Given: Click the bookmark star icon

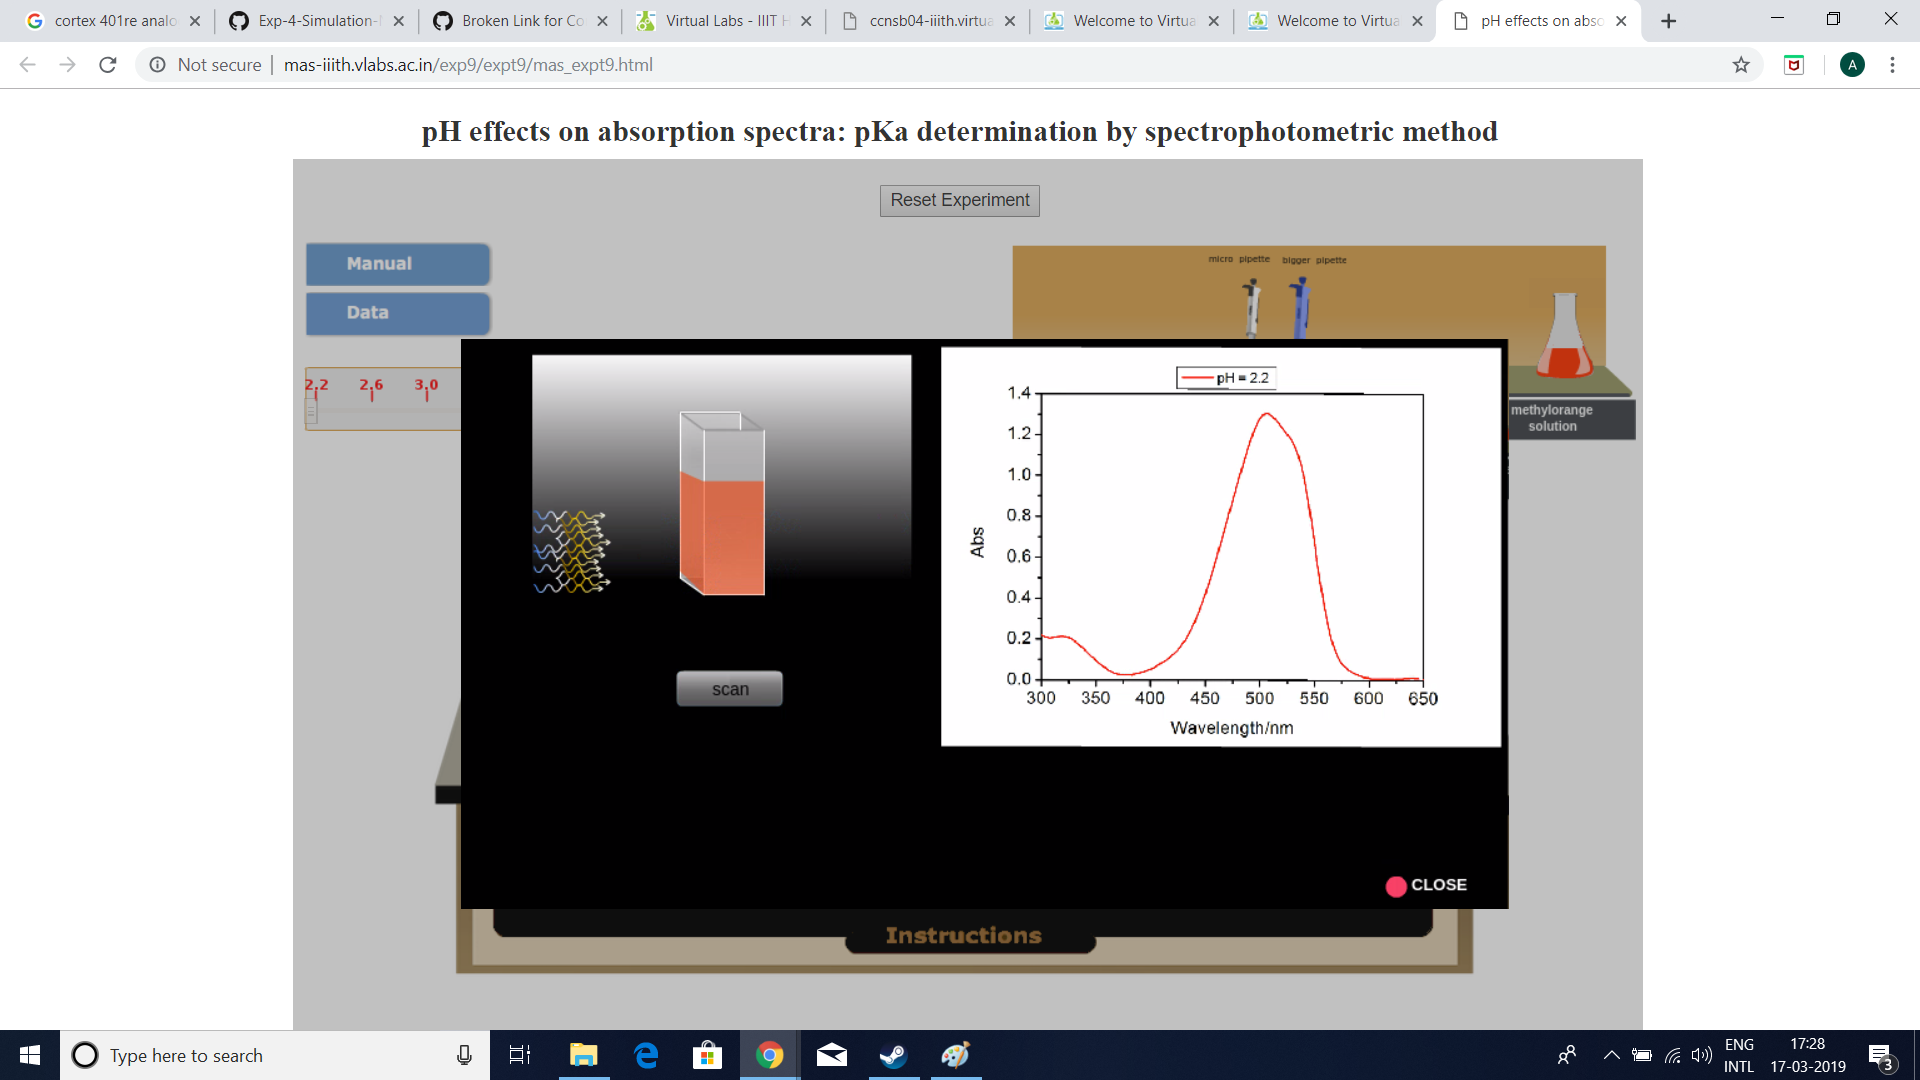Looking at the screenshot, I should (1741, 64).
